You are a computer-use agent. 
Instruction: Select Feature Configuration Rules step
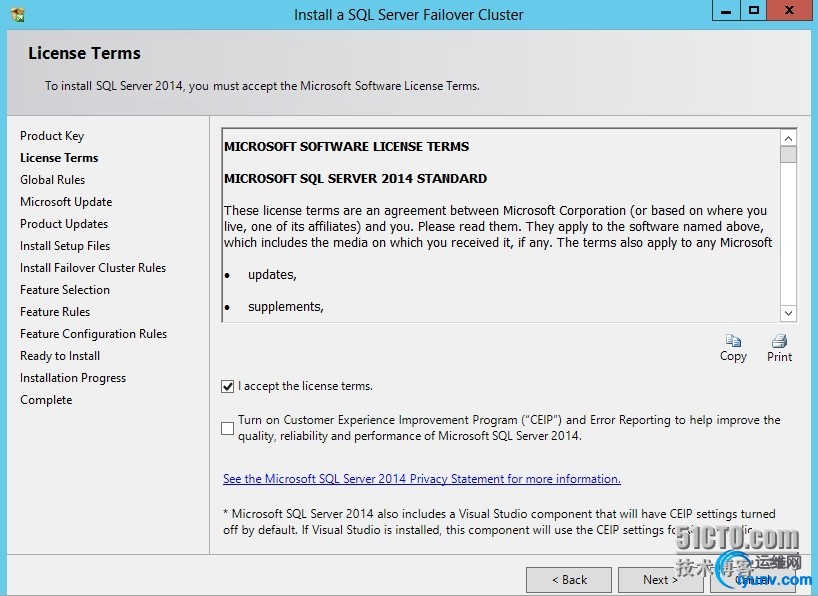click(93, 334)
